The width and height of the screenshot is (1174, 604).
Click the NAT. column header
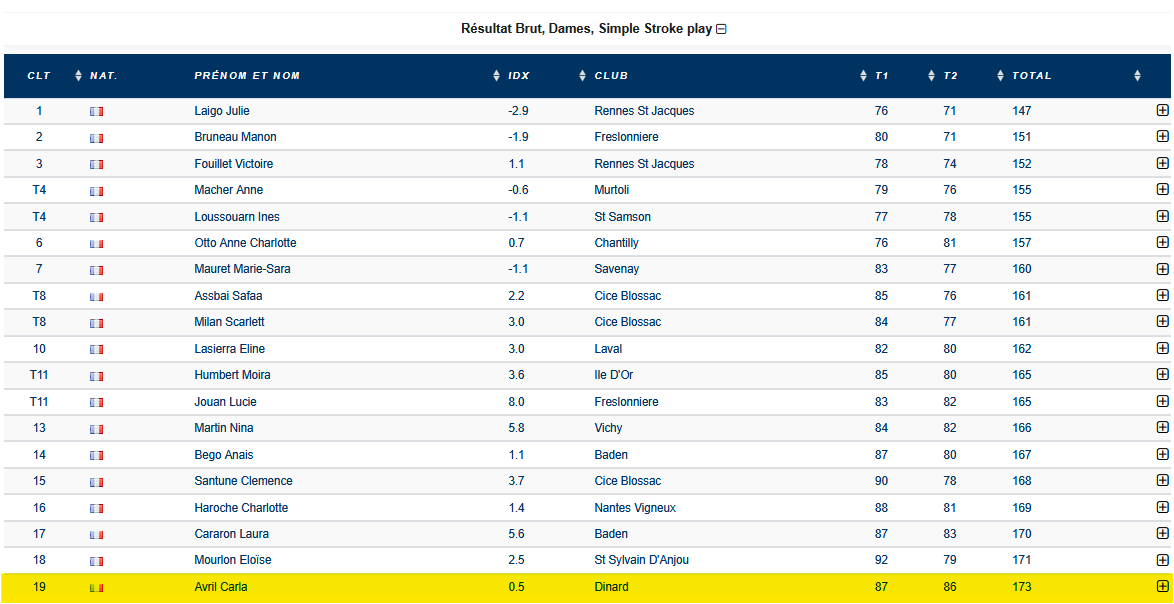click(x=103, y=76)
